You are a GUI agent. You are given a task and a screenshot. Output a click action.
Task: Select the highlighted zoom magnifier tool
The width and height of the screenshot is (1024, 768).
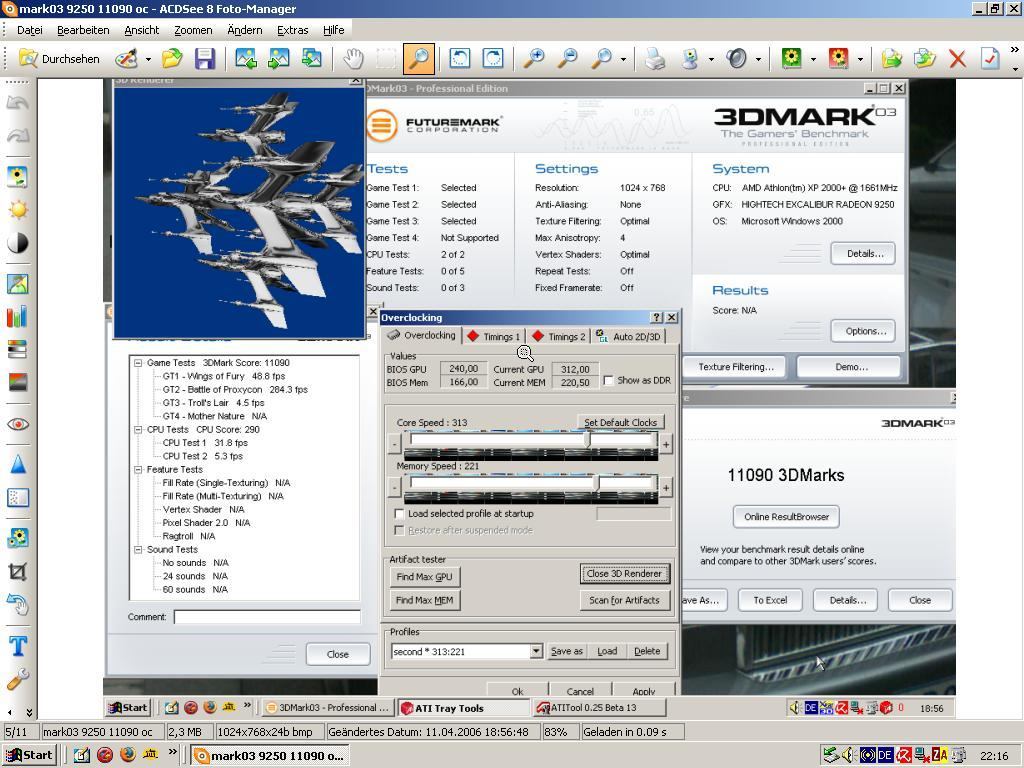pyautogui.click(x=419, y=59)
